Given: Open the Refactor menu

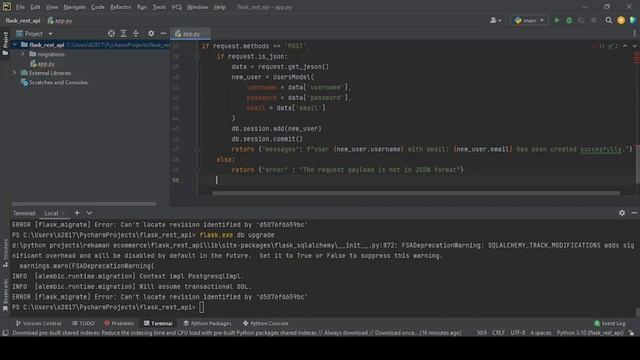Looking at the screenshot, I should (120, 7).
